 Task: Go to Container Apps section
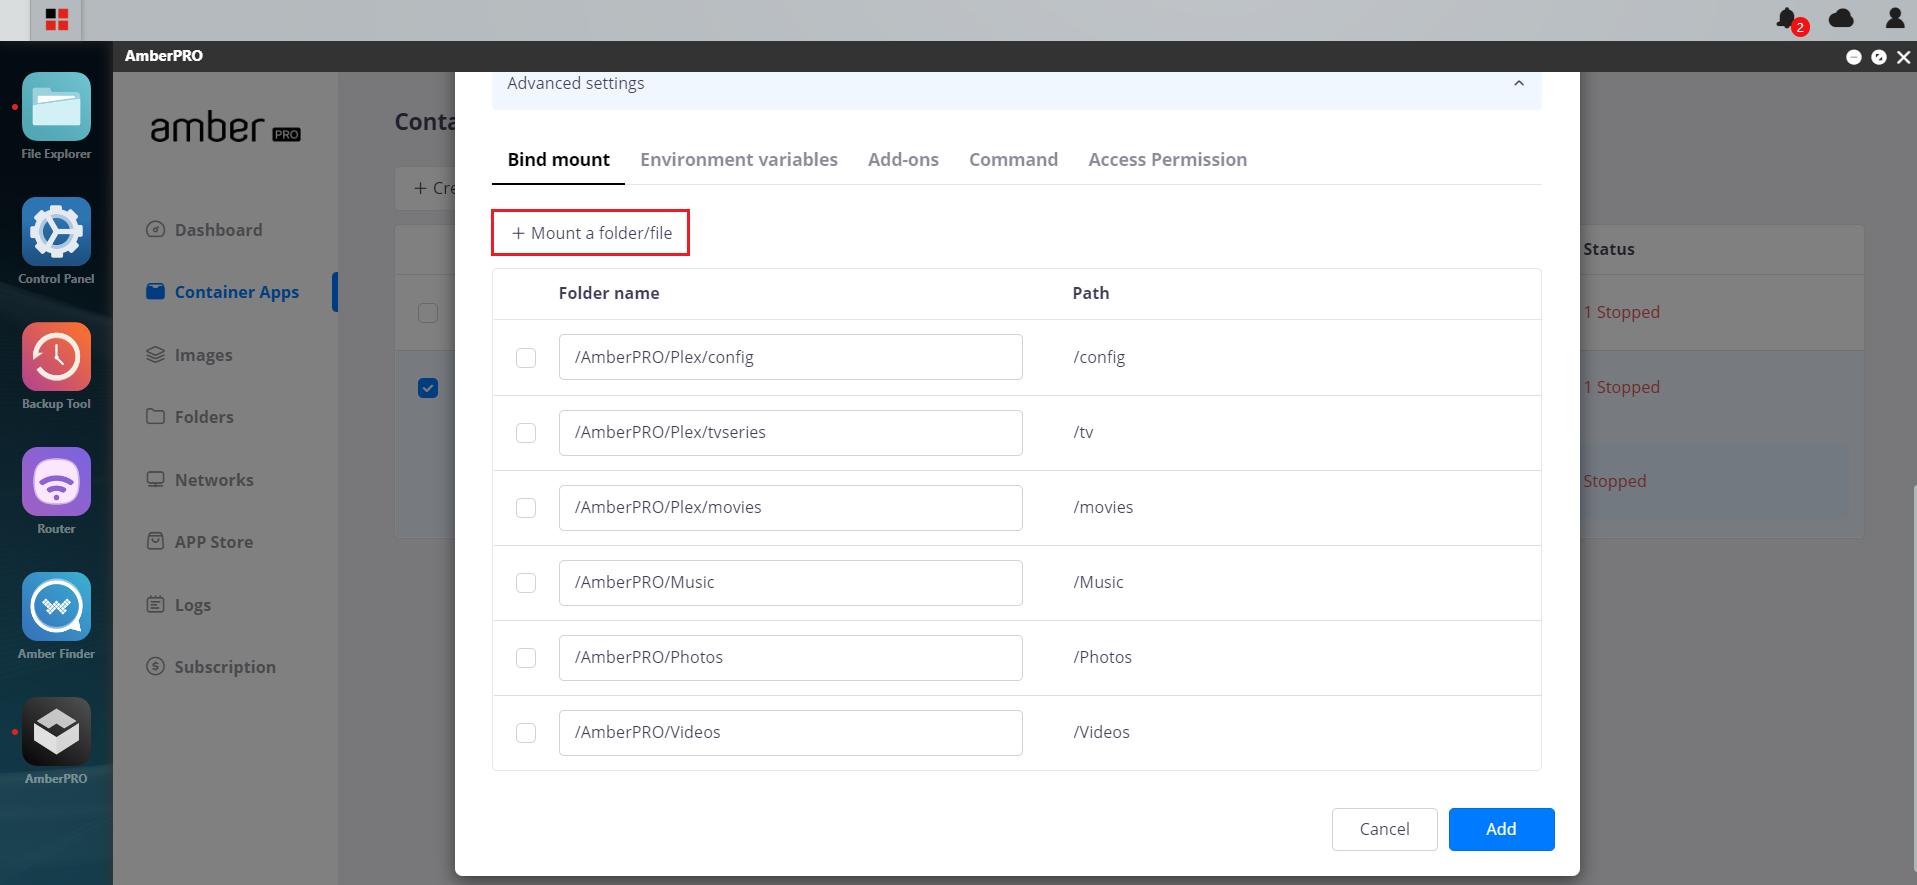click(237, 292)
